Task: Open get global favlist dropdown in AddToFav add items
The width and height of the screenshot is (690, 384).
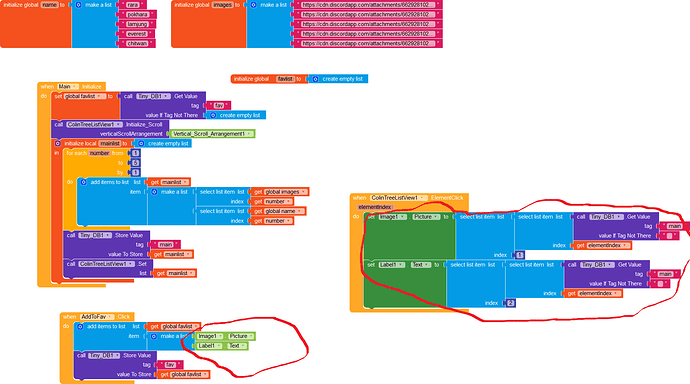Action: point(196,326)
